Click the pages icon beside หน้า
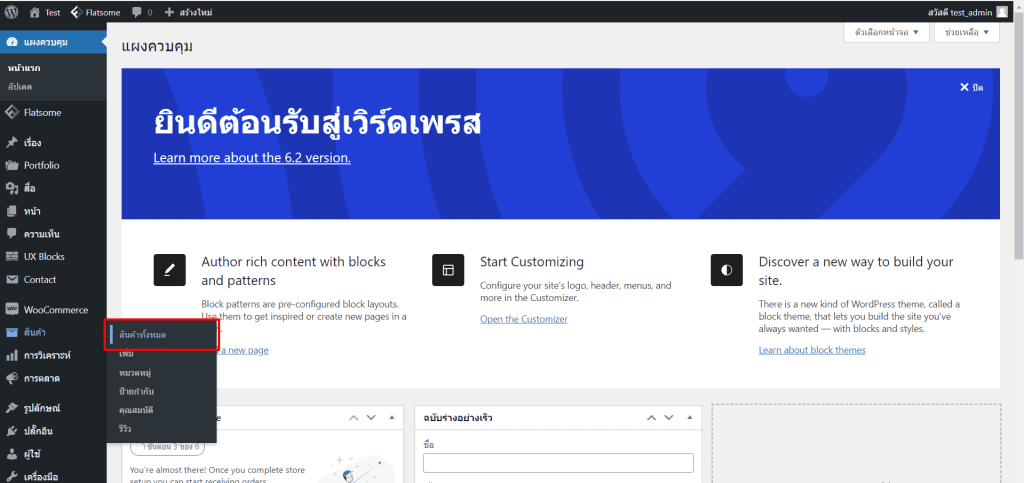The width and height of the screenshot is (1024, 483). pos(12,211)
